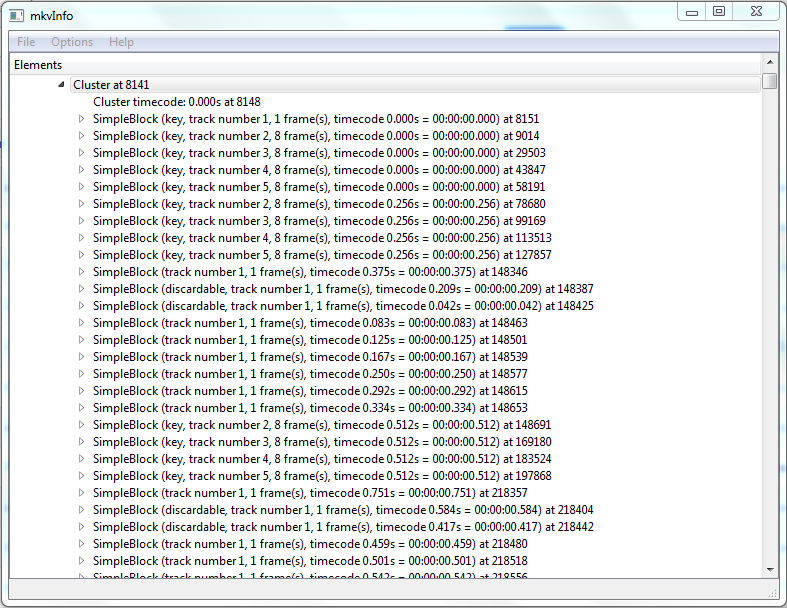The width and height of the screenshot is (787, 608).
Task: Expand the SimpleBlock at 148346
Action: [81, 272]
